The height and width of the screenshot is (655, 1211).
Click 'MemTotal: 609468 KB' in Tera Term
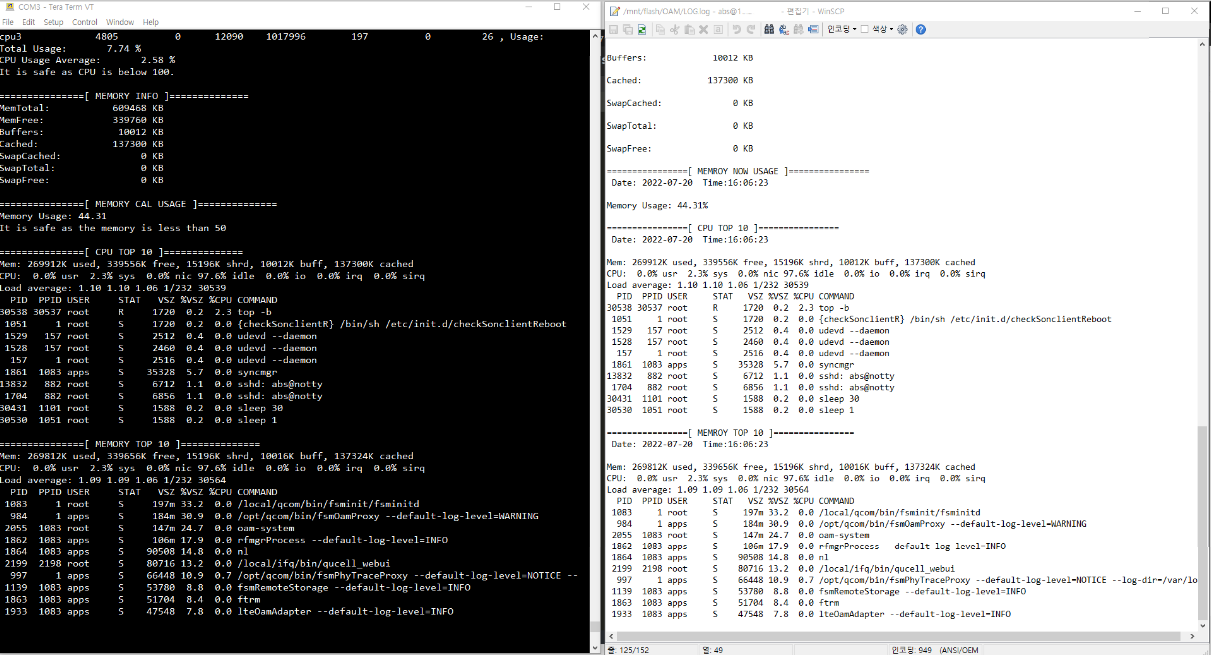click(x=82, y=108)
